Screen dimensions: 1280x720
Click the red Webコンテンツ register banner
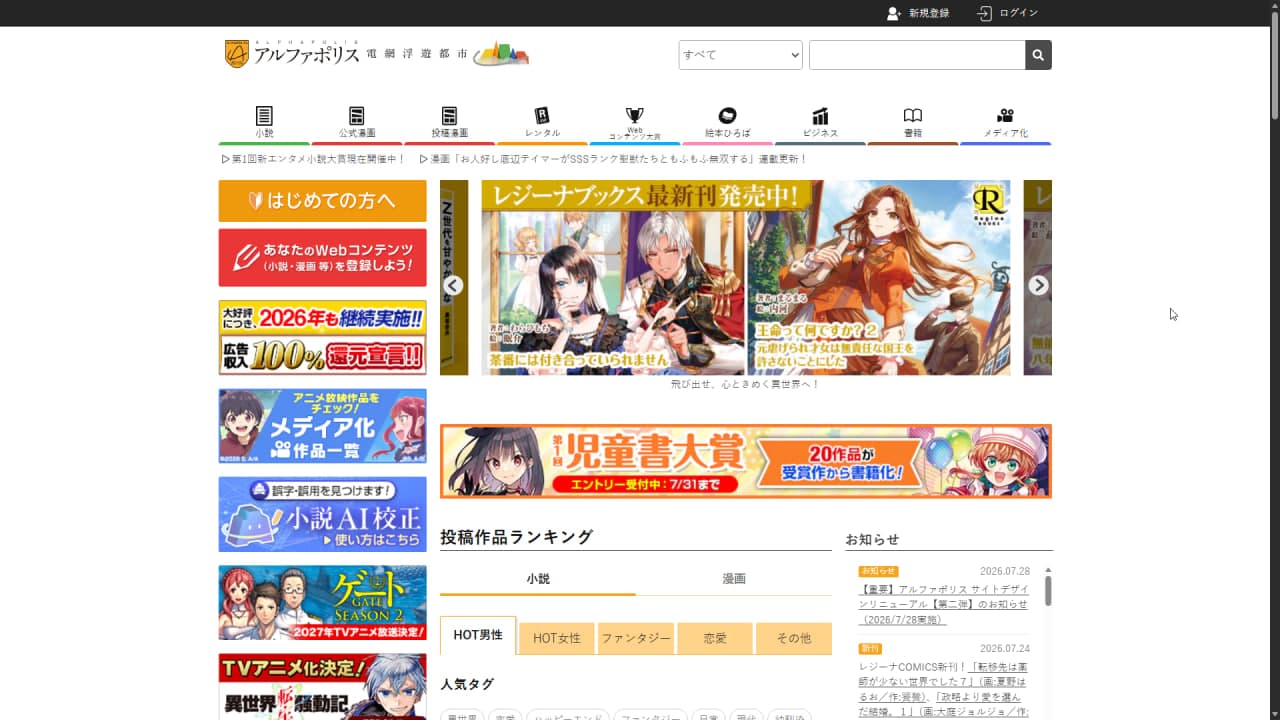pyautogui.click(x=323, y=258)
